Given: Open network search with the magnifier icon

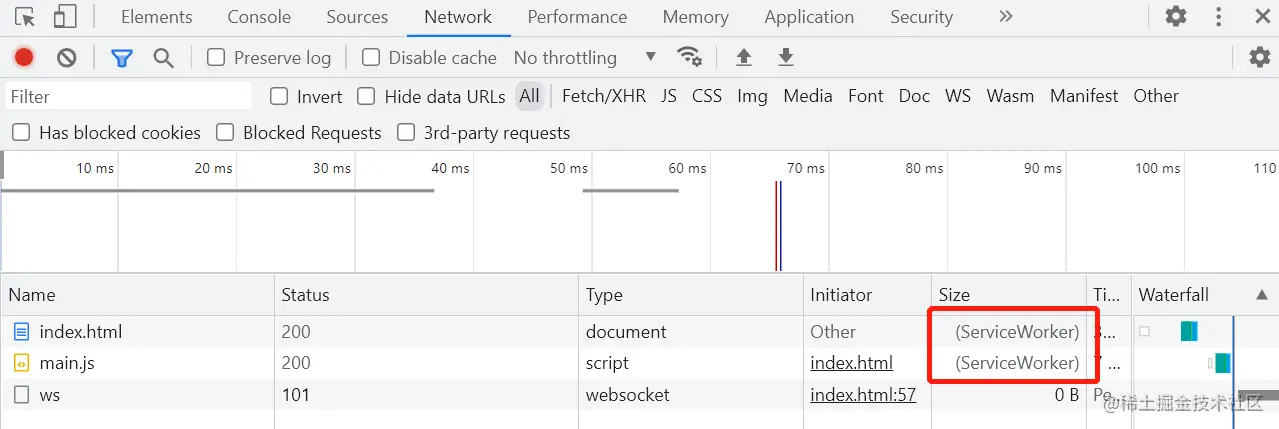Looking at the screenshot, I should pos(164,57).
